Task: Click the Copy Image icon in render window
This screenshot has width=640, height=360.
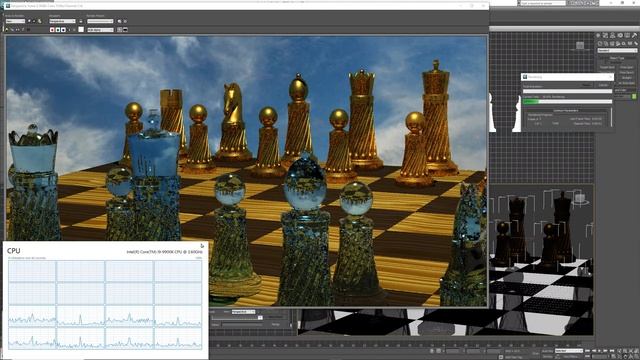Action: [x=12, y=30]
